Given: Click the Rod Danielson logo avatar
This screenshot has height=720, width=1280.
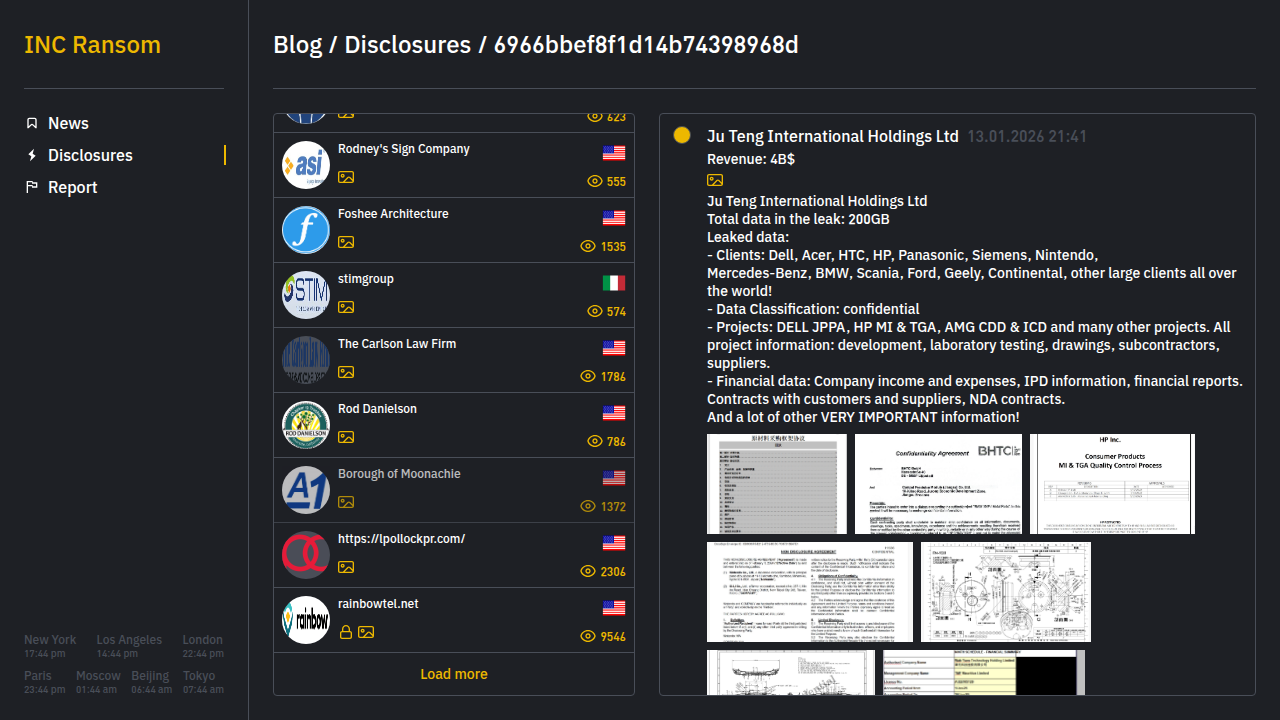Looking at the screenshot, I should click(306, 425).
